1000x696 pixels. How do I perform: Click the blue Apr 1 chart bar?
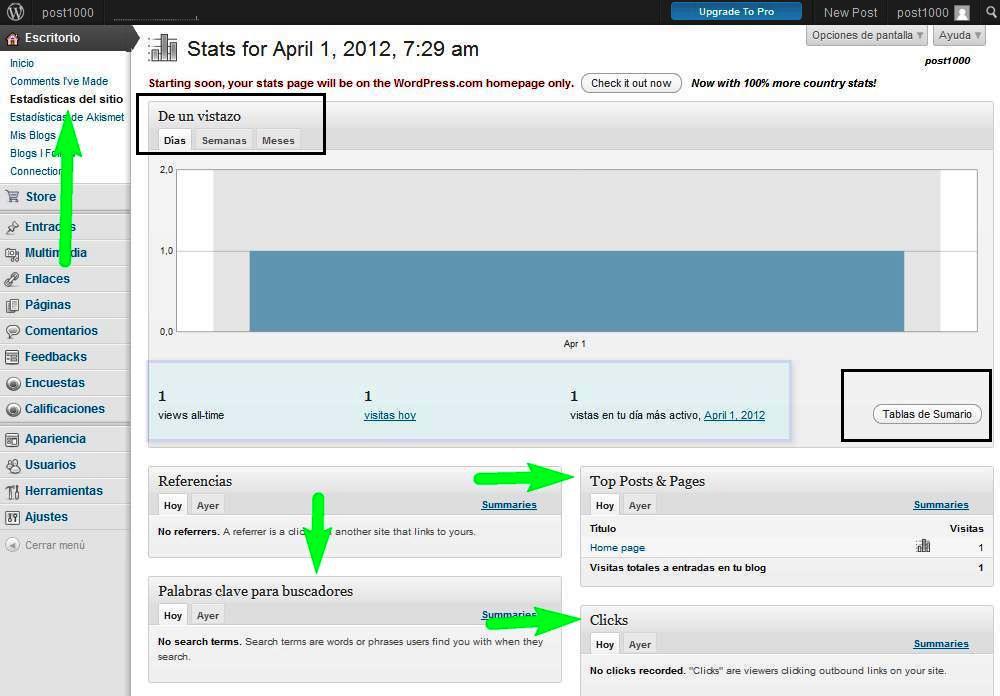pyautogui.click(x=576, y=290)
